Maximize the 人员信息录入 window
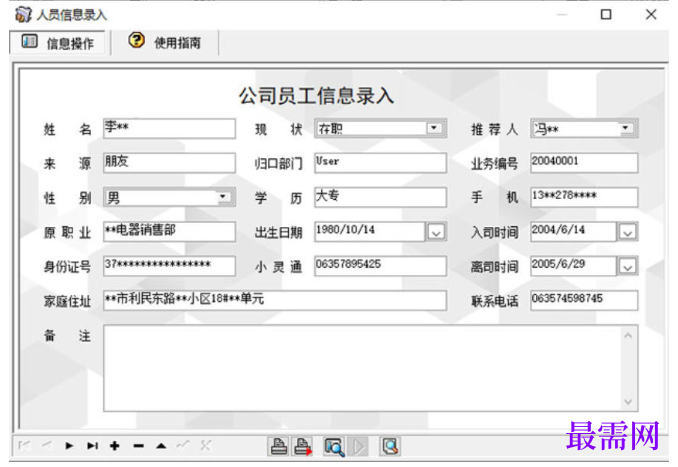The height and width of the screenshot is (467, 678). point(606,14)
